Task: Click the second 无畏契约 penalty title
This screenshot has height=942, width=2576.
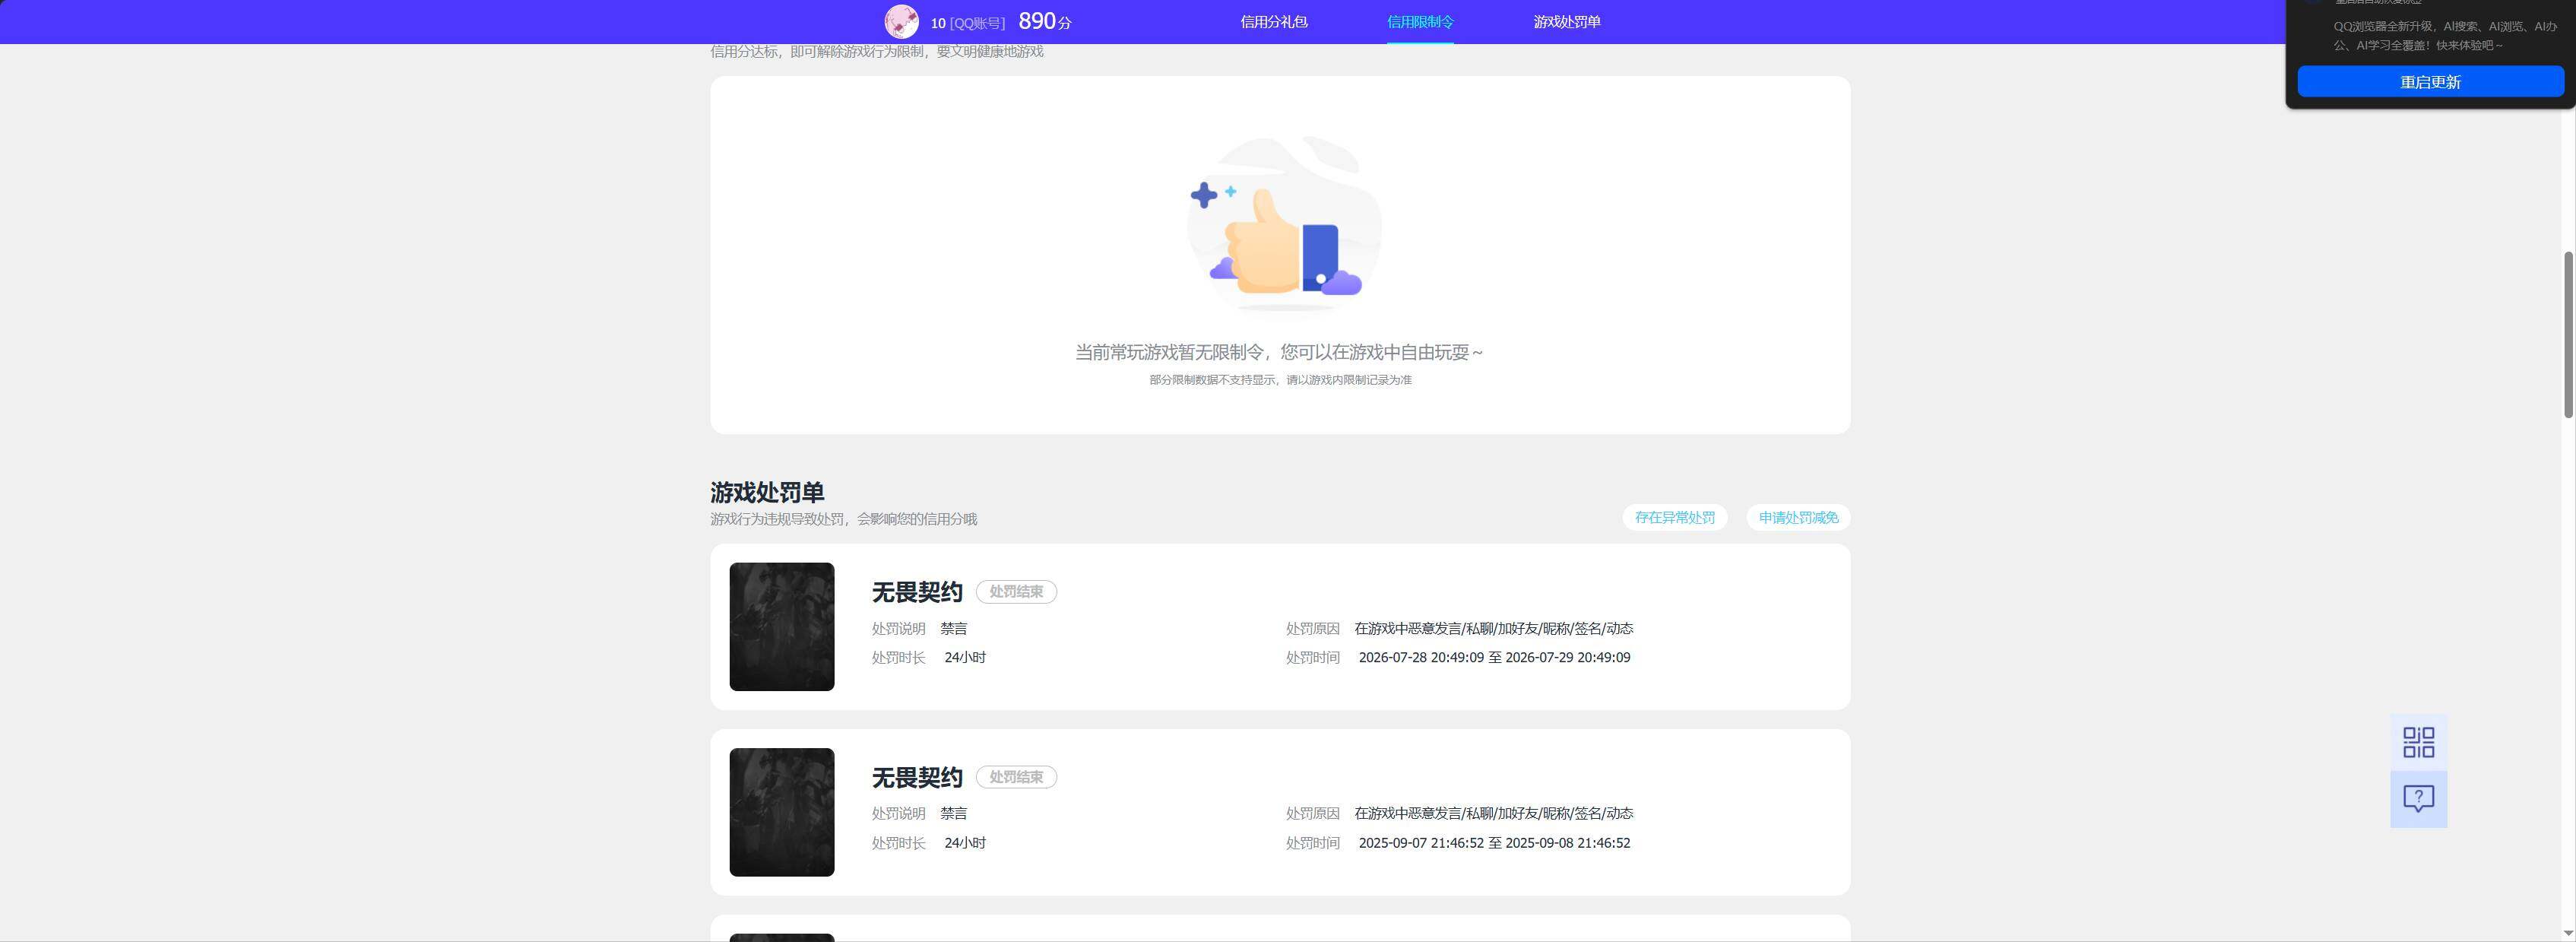Action: (x=916, y=777)
